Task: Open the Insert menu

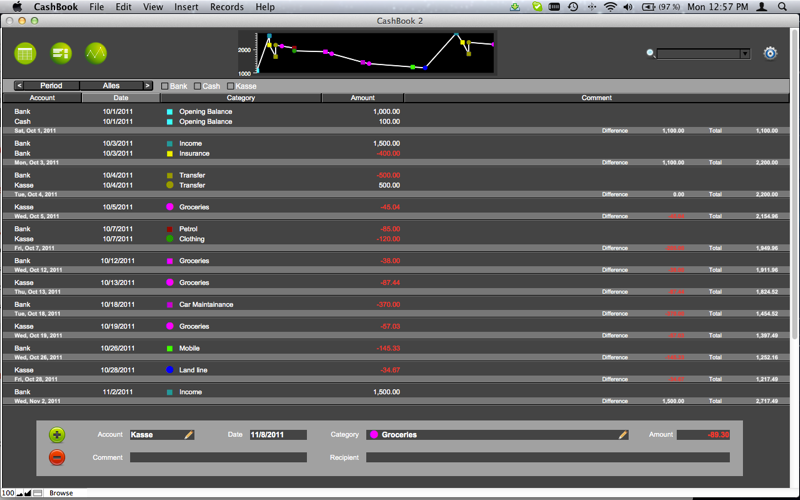Action: (186, 7)
